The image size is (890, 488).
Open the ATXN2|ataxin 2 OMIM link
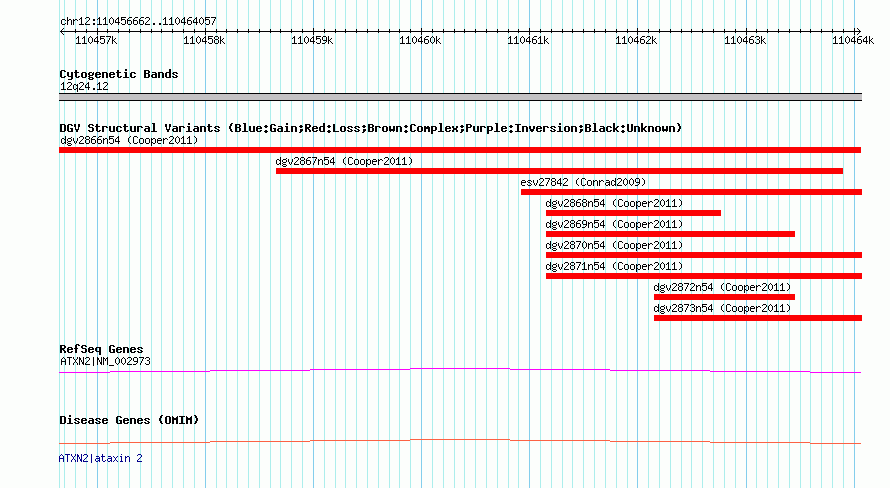pyautogui.click(x=100, y=458)
